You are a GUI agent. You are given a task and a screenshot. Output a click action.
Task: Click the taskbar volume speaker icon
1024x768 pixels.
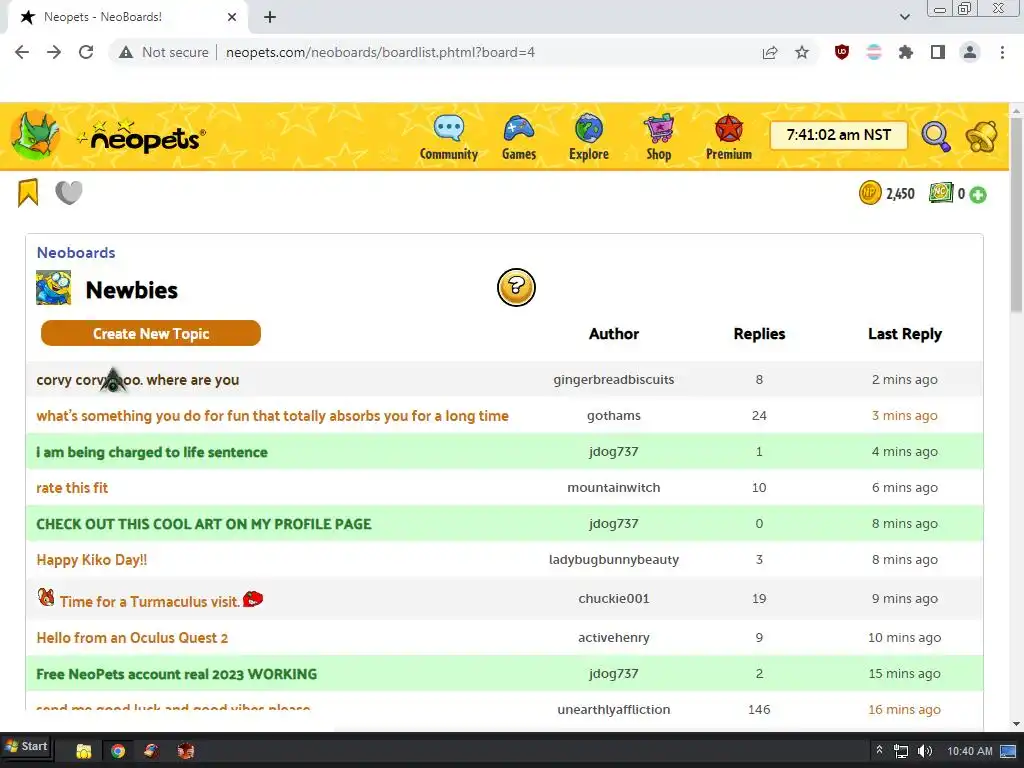coord(925,751)
